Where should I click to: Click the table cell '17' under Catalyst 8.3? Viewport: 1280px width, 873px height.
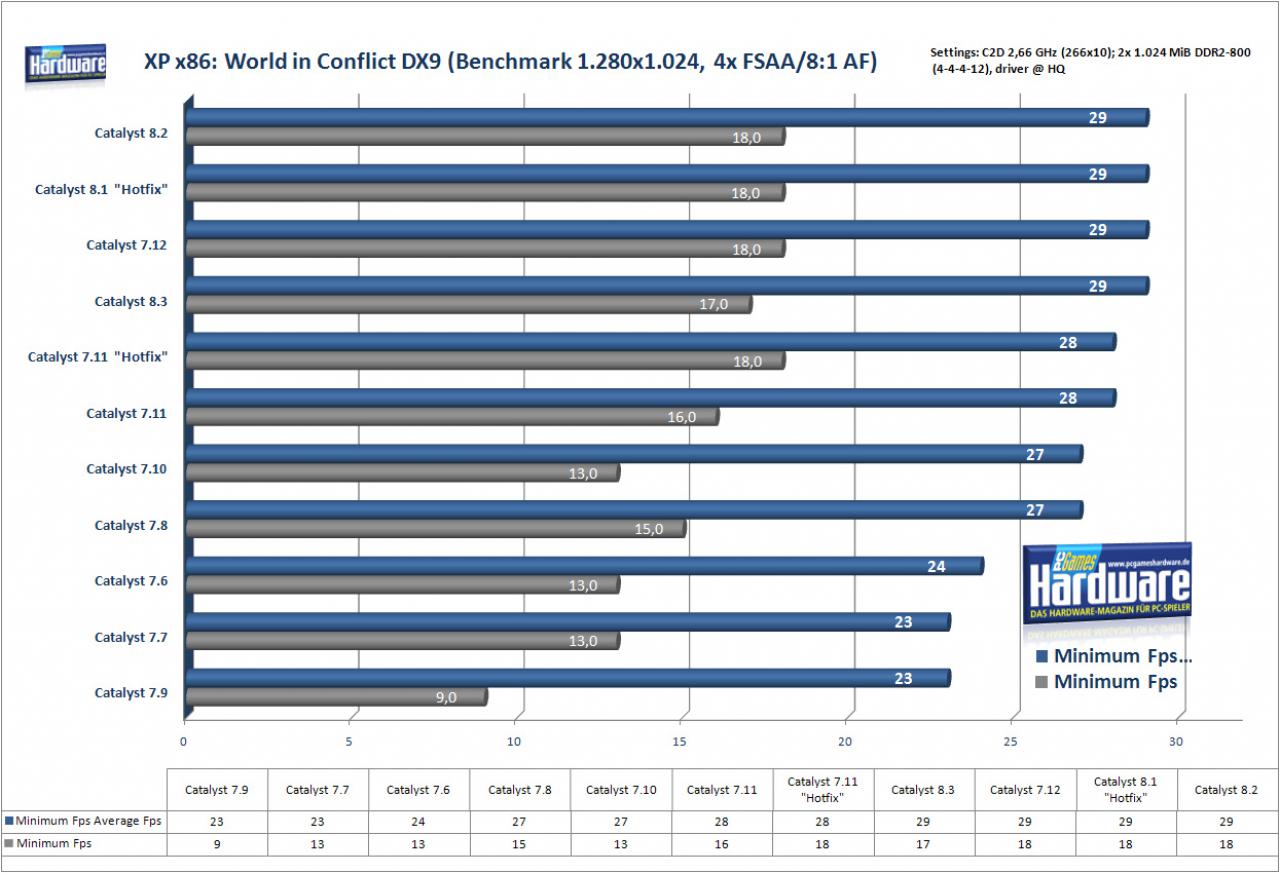(x=924, y=844)
